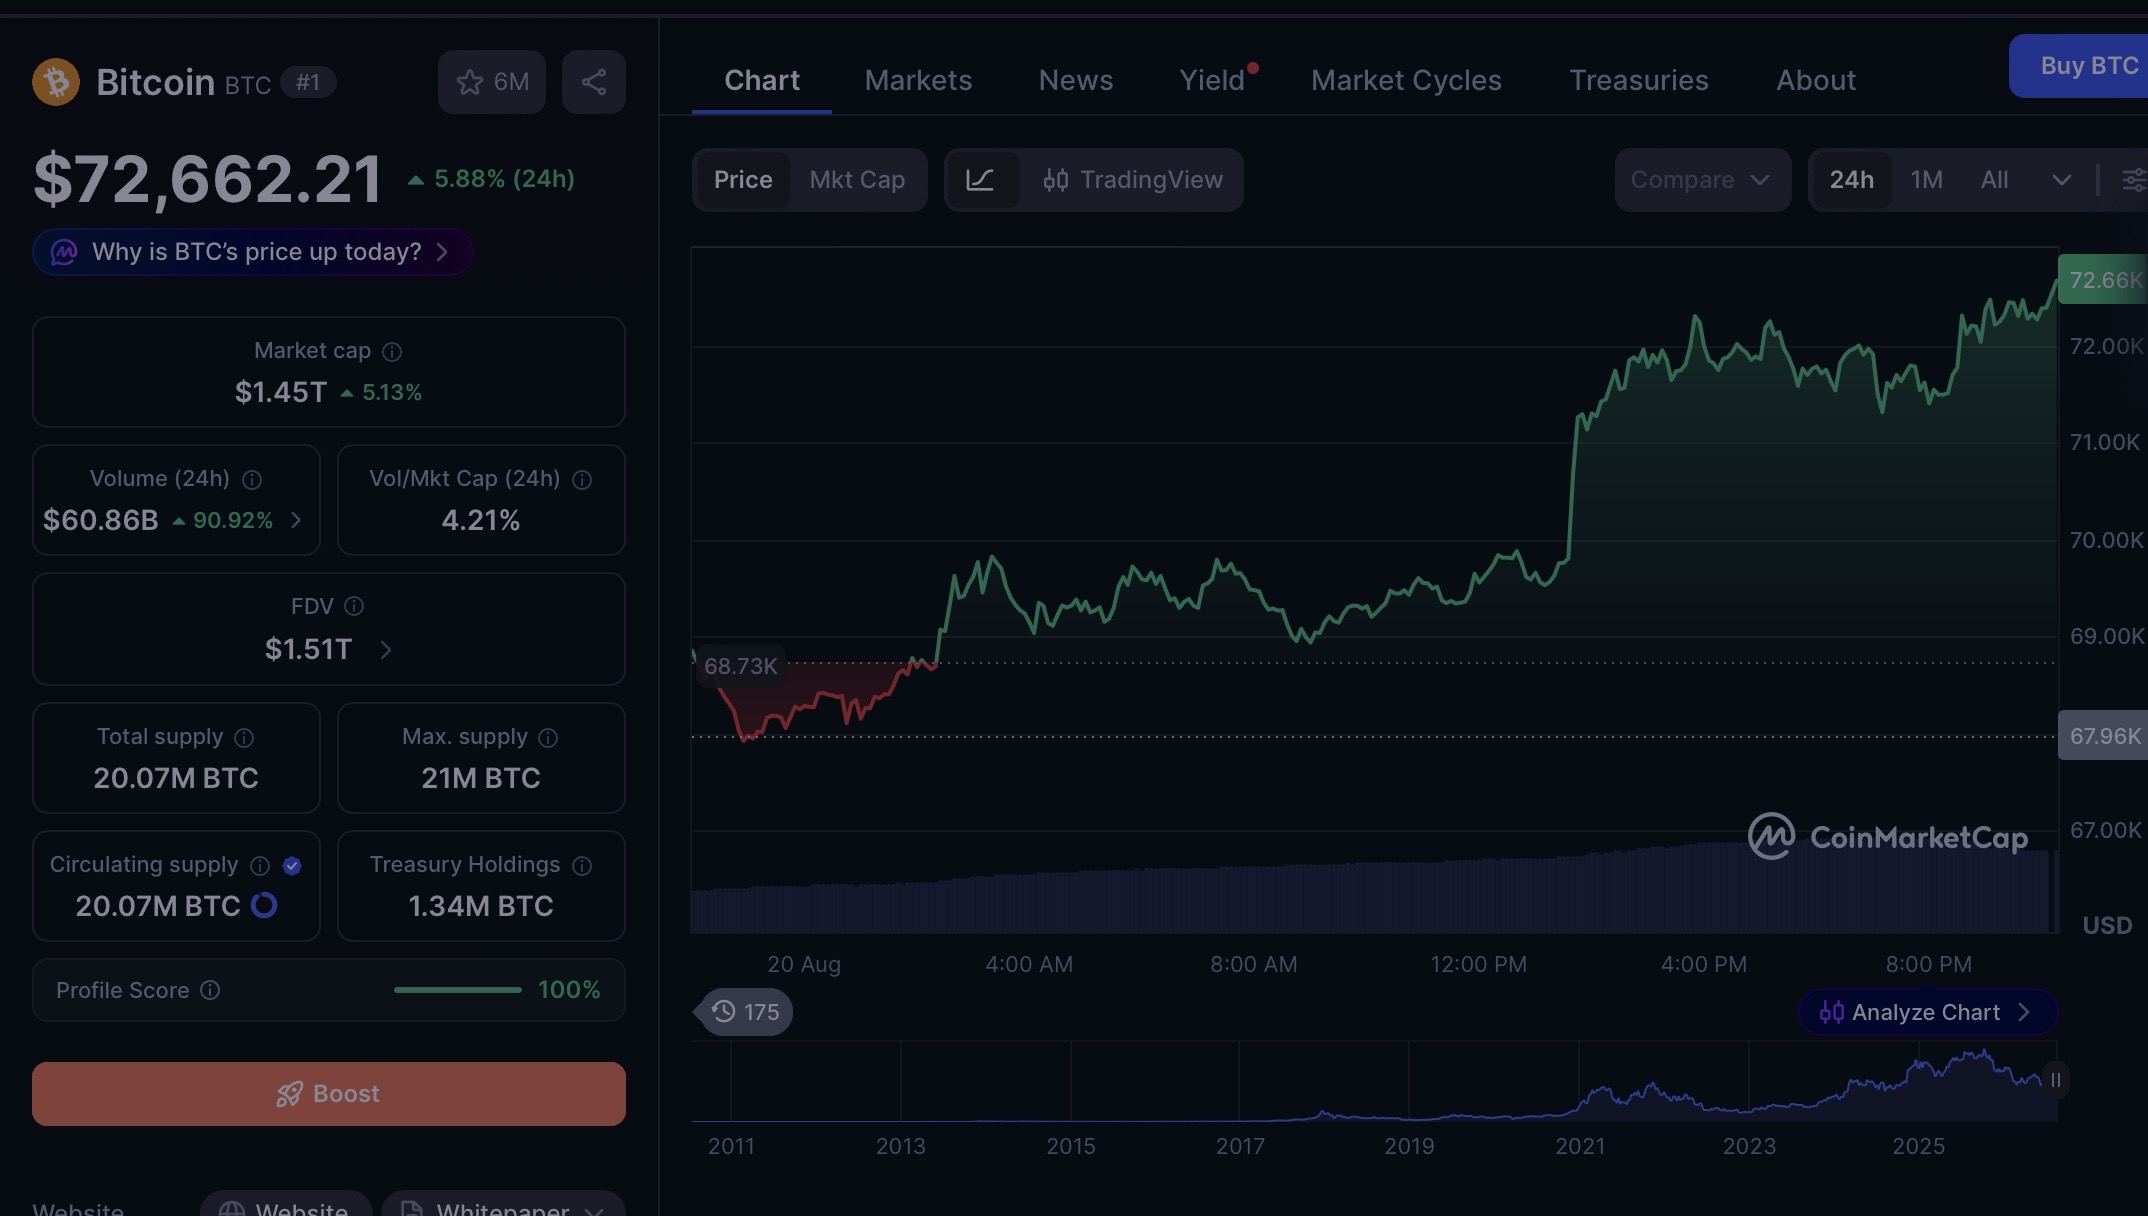
Task: Switch chart to Mkt Cap
Action: (x=857, y=180)
